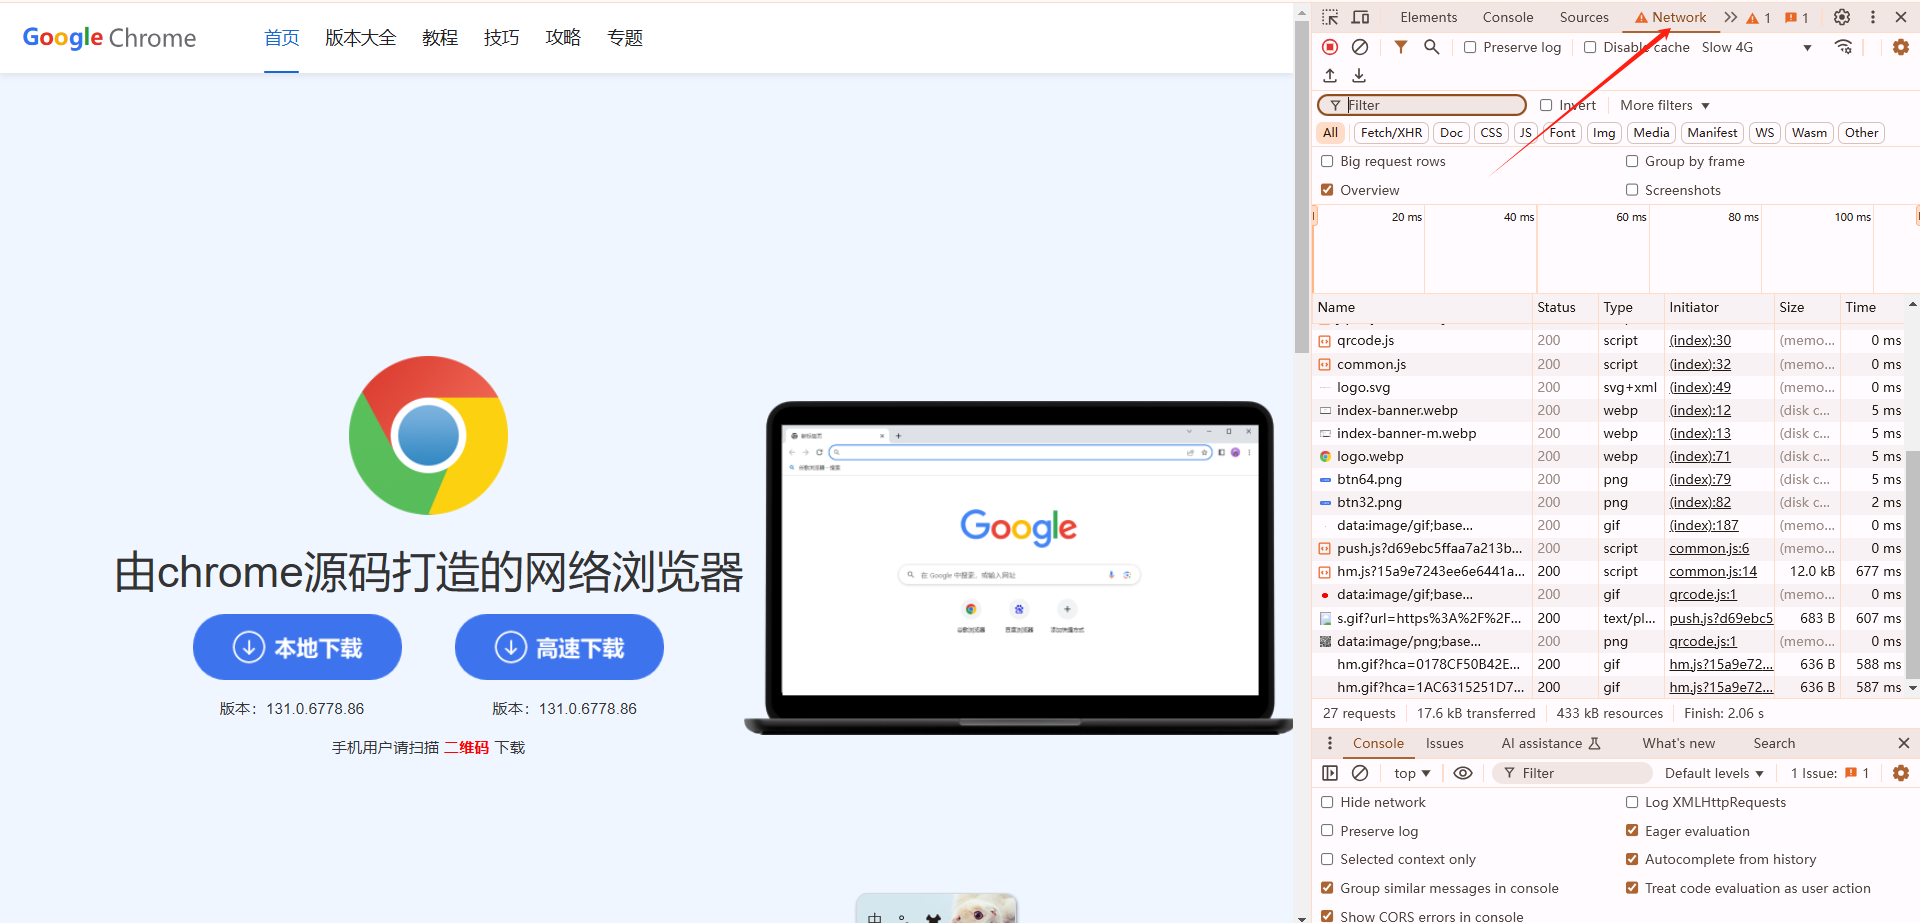Open the Slow 4G throttling dropdown
Screen dimensions: 1920x923
1756,47
